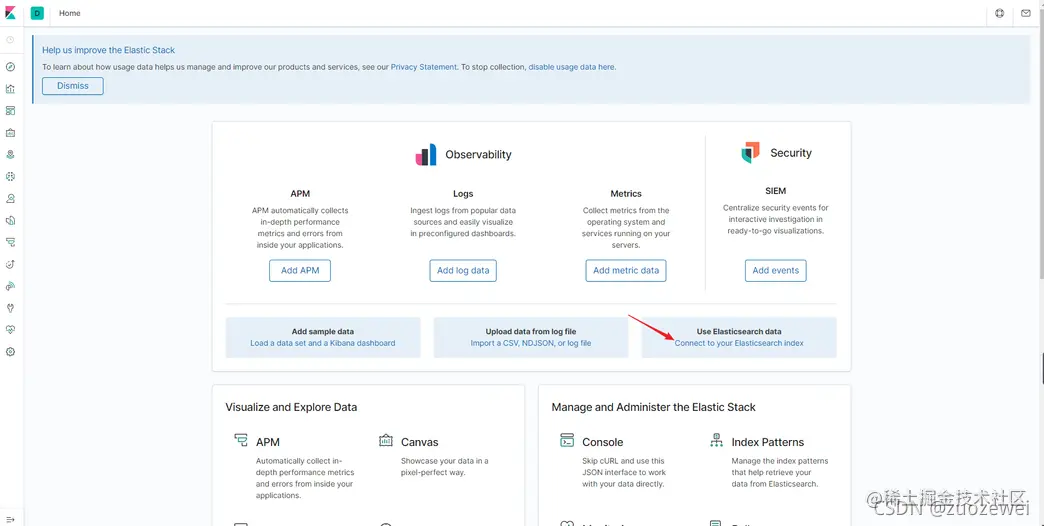Click the APM icon under Visualize and Explore
The height and width of the screenshot is (526, 1044).
click(x=240, y=439)
